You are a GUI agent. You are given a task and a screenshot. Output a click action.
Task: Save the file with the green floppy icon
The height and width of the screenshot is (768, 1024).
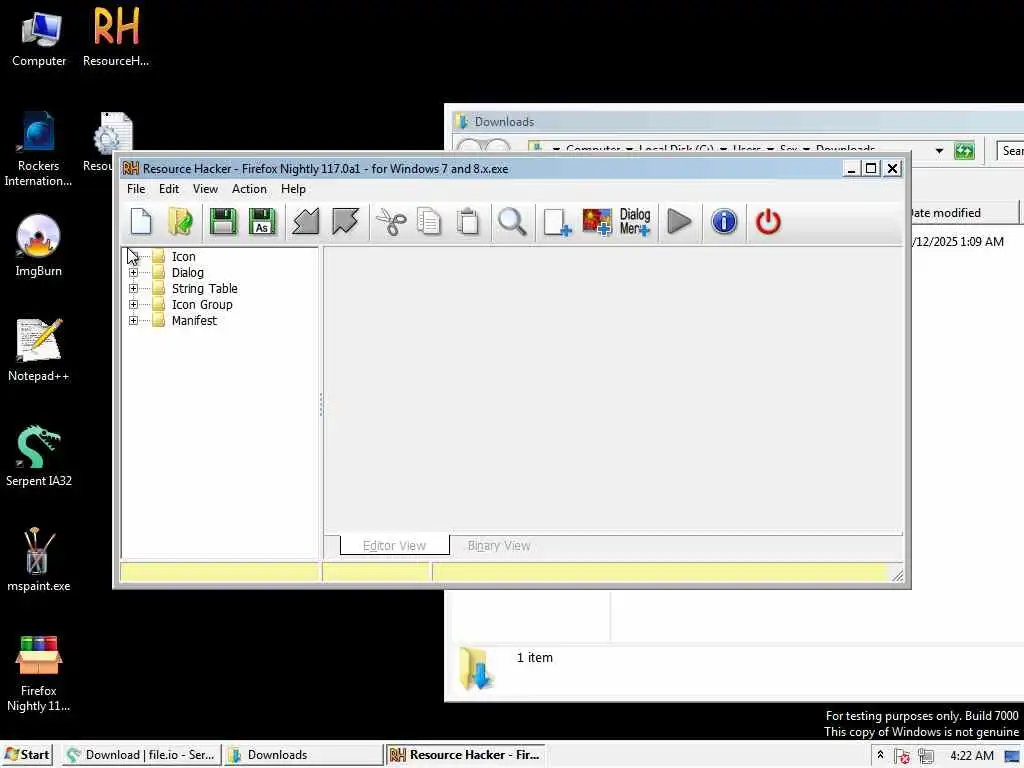[x=223, y=222]
